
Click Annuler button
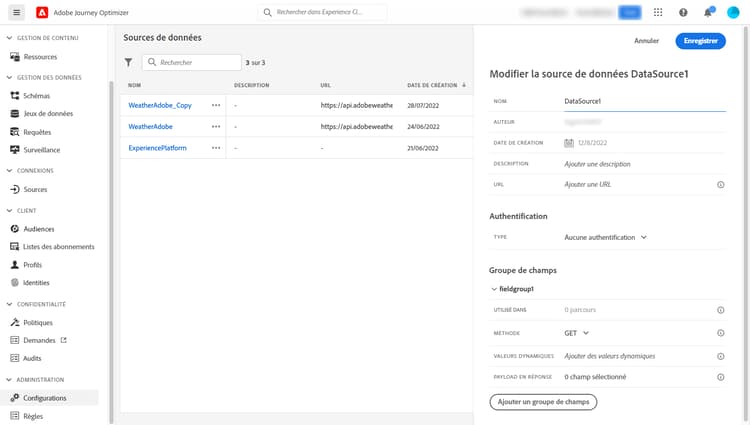646,41
